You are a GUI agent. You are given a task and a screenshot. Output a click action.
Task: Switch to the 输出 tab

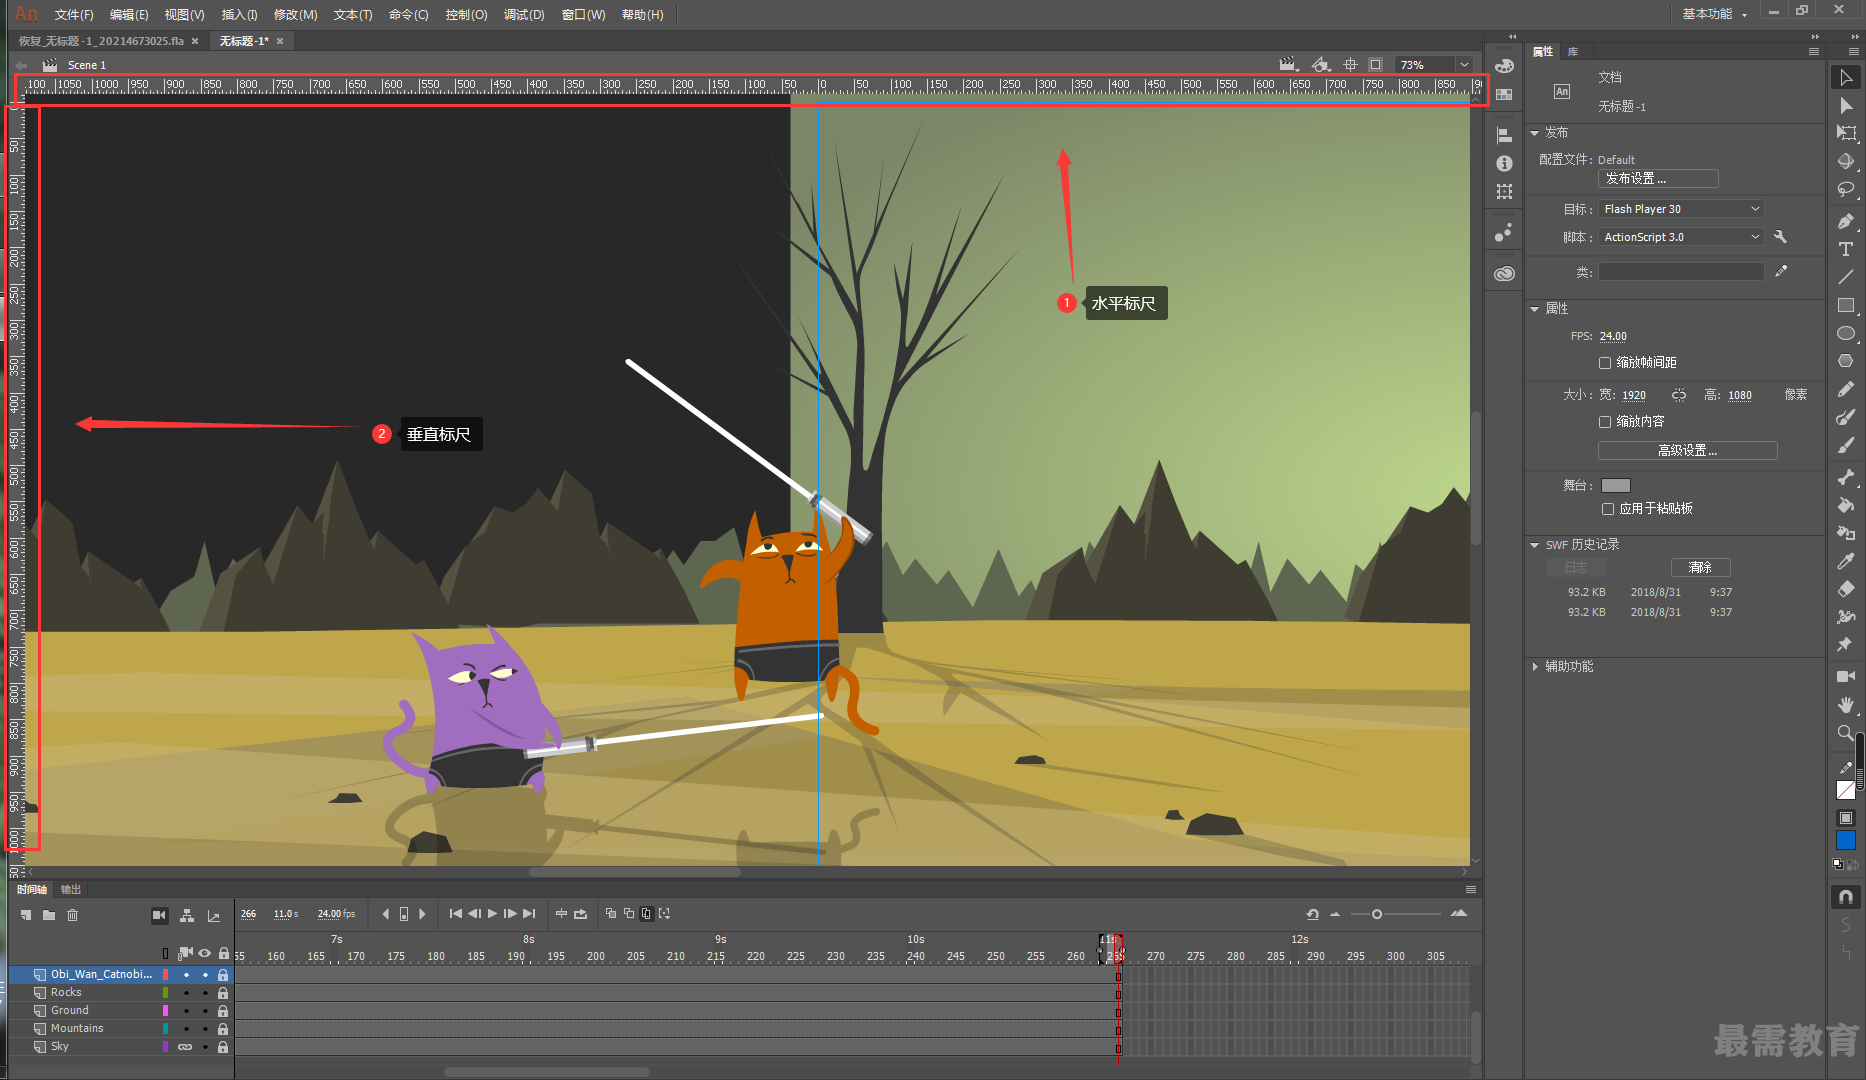(71, 889)
